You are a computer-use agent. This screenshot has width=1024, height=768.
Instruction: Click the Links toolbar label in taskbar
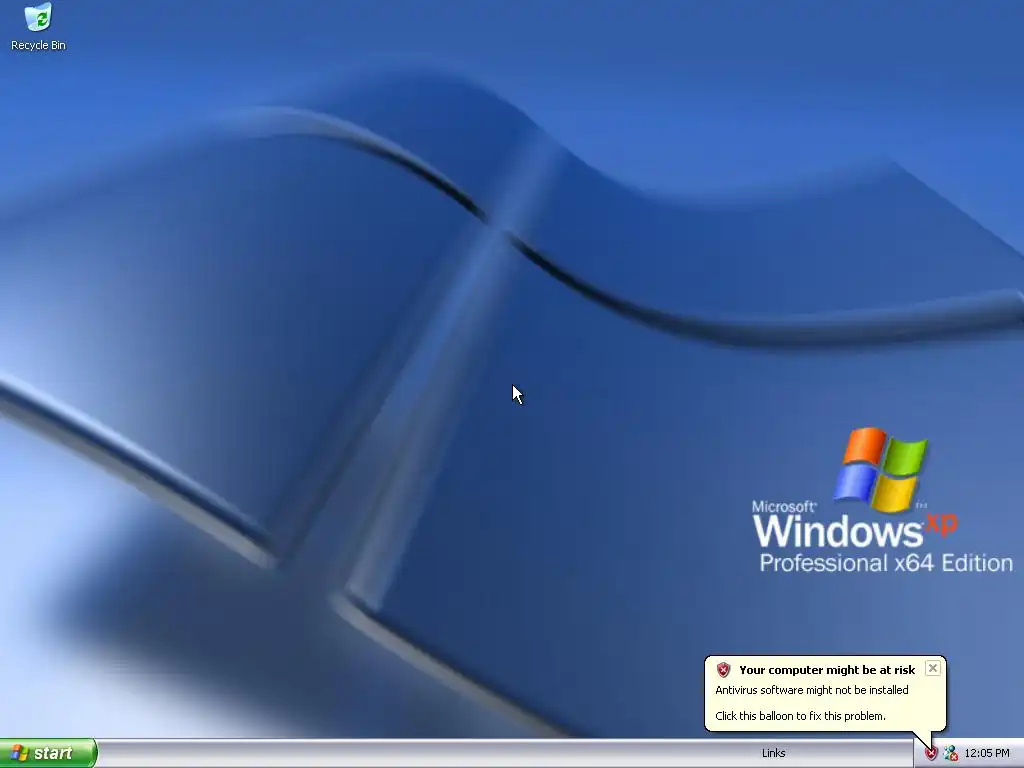(773, 753)
